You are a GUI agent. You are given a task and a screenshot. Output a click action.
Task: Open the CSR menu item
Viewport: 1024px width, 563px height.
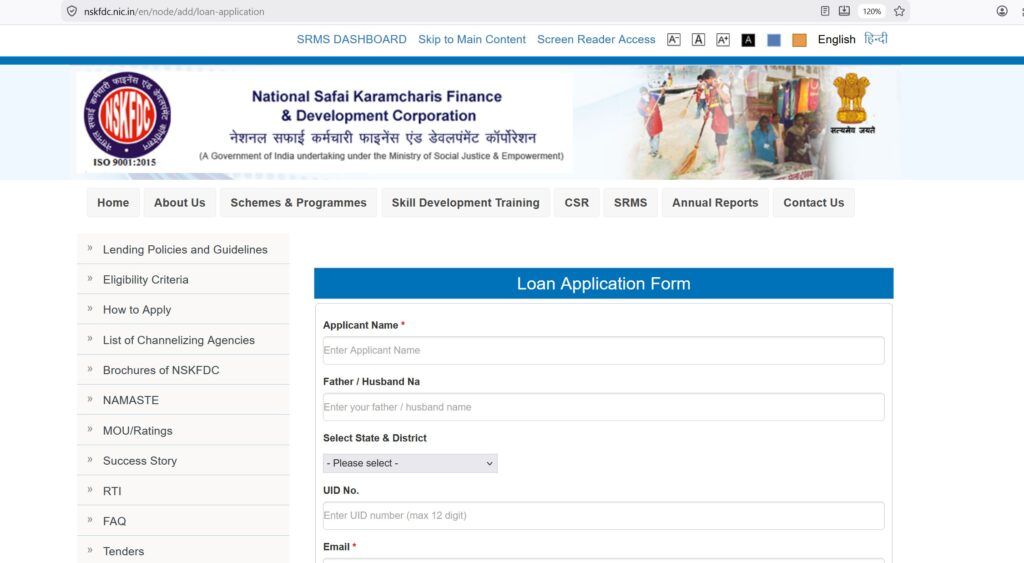pyautogui.click(x=577, y=202)
